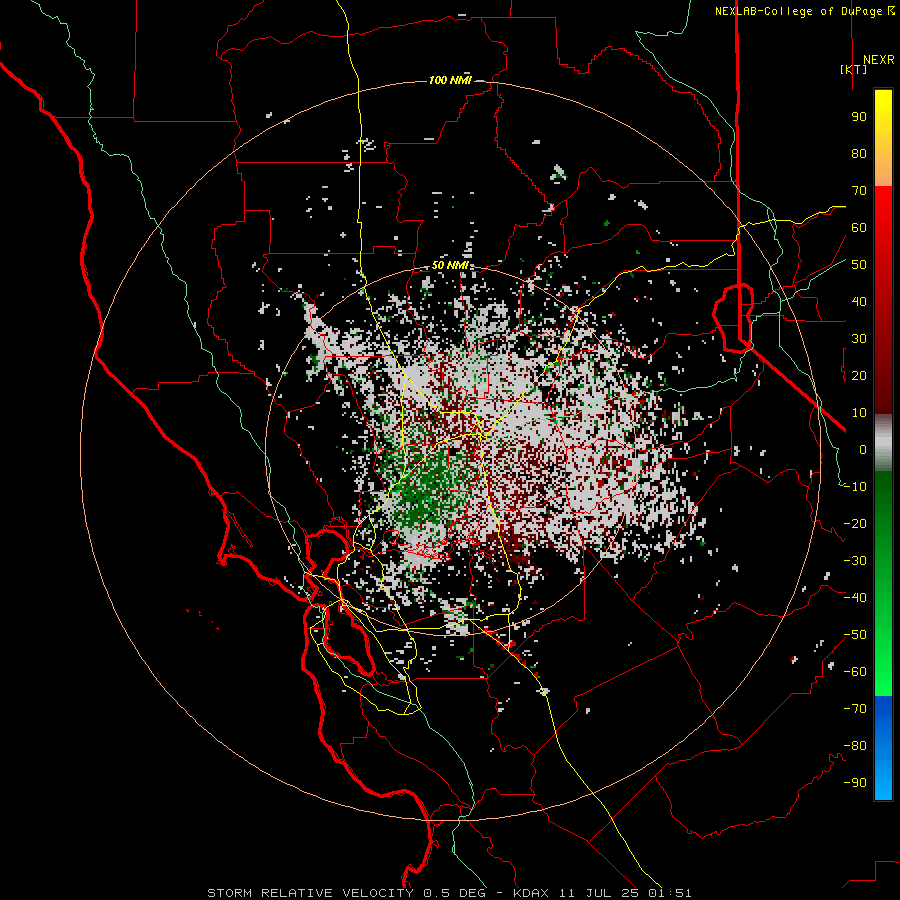Pick the bright green segment of color bar

(x=883, y=584)
